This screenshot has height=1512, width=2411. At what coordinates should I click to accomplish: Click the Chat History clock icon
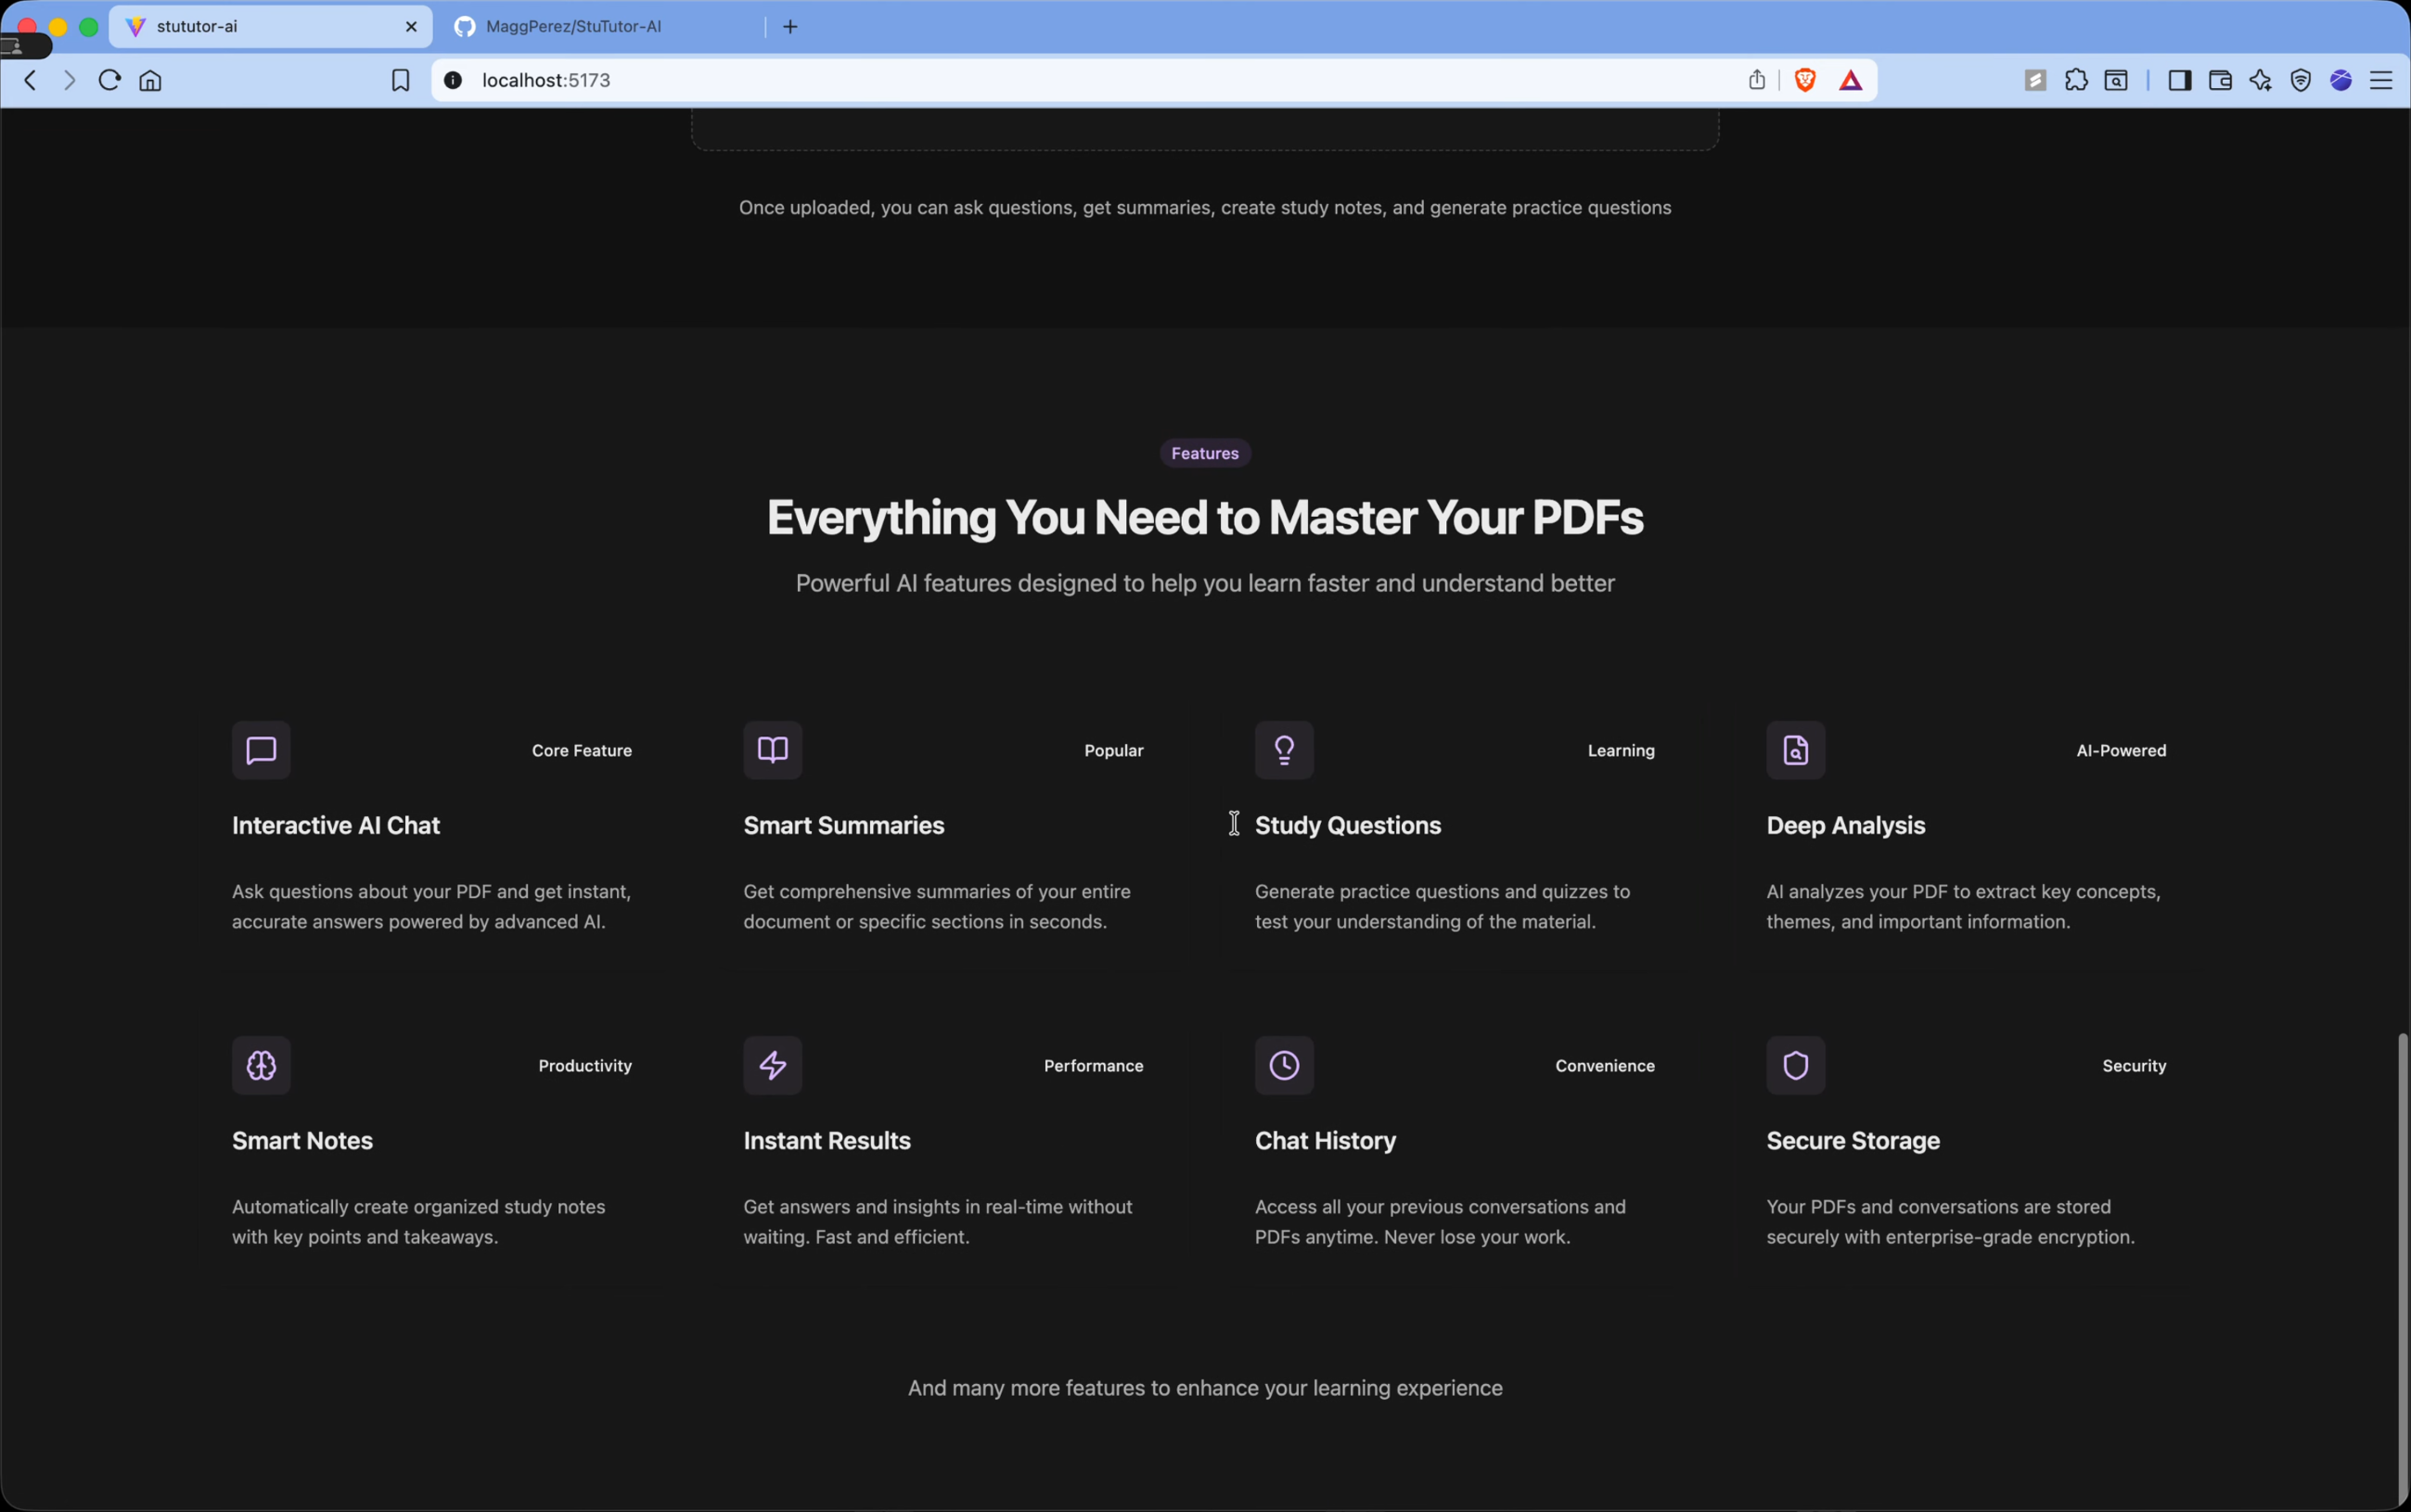pos(1284,1065)
